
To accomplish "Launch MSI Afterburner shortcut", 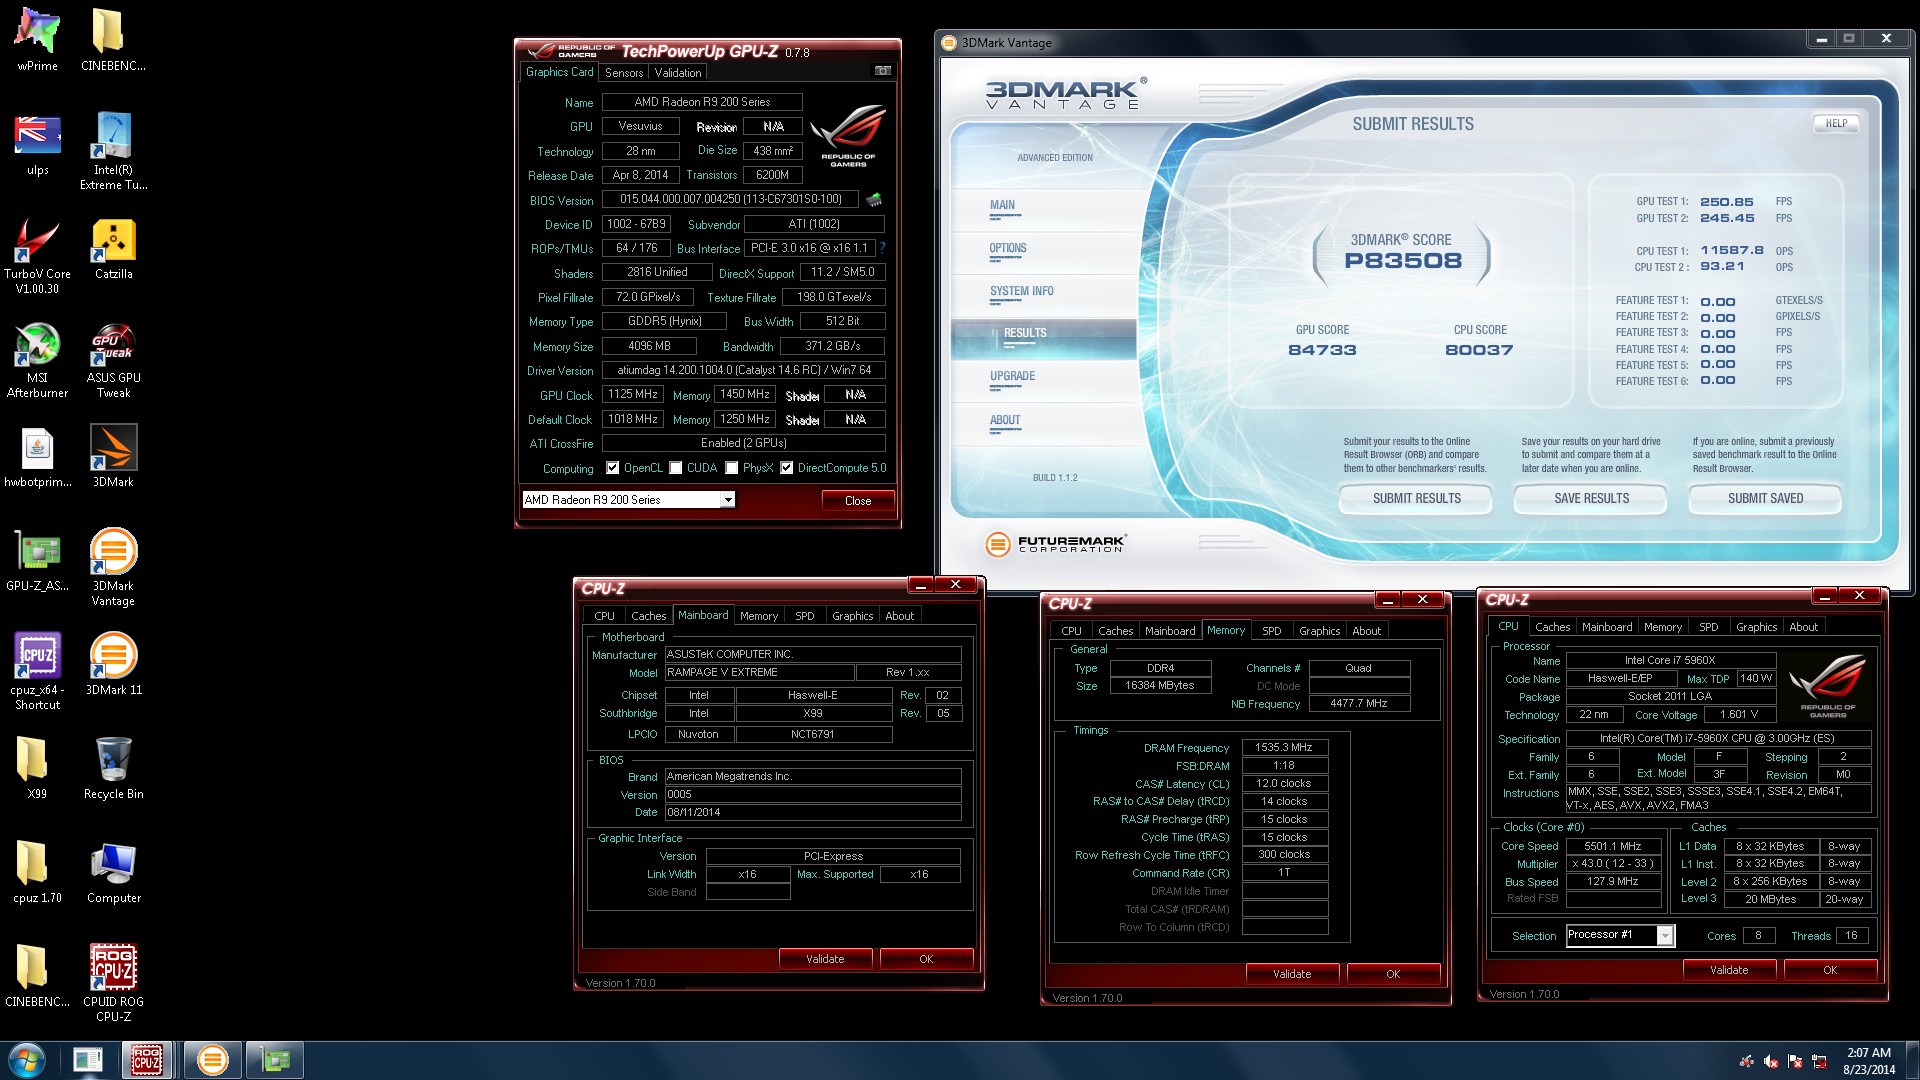I will tap(38, 360).
